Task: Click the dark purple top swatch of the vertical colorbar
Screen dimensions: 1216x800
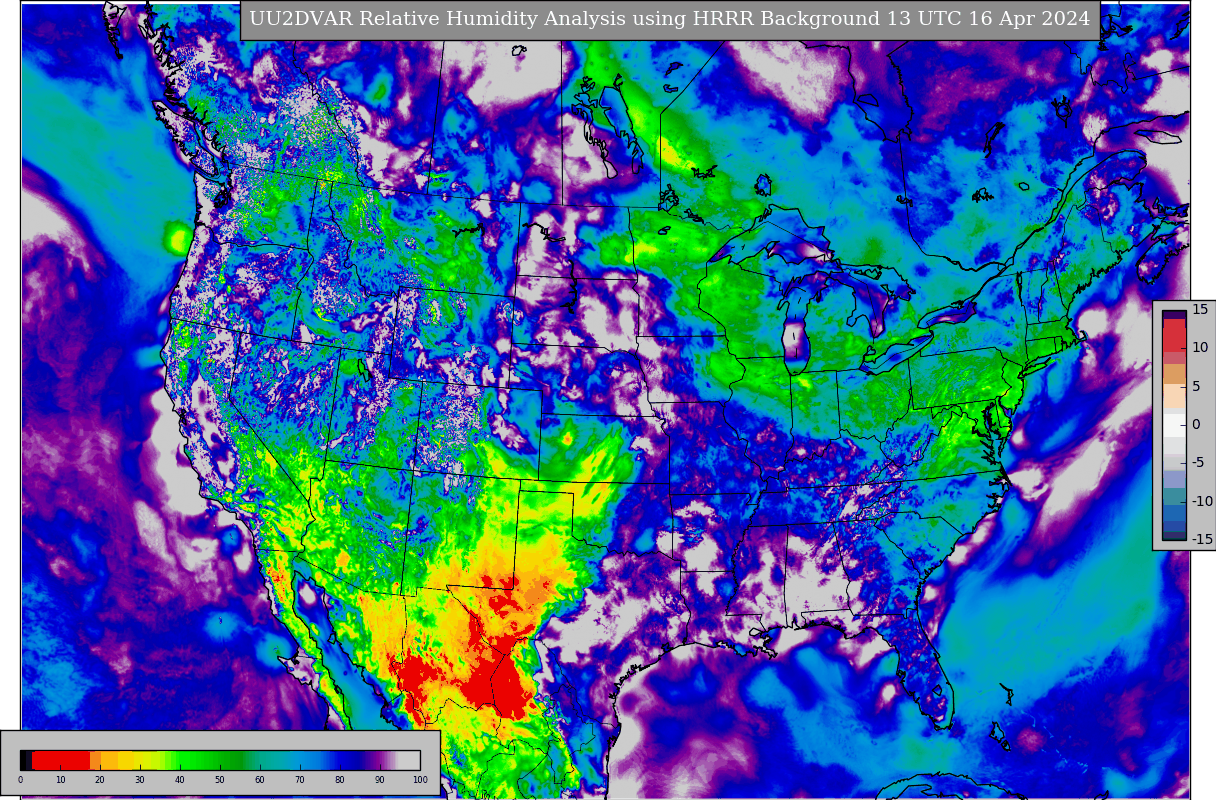Action: coord(1174,315)
